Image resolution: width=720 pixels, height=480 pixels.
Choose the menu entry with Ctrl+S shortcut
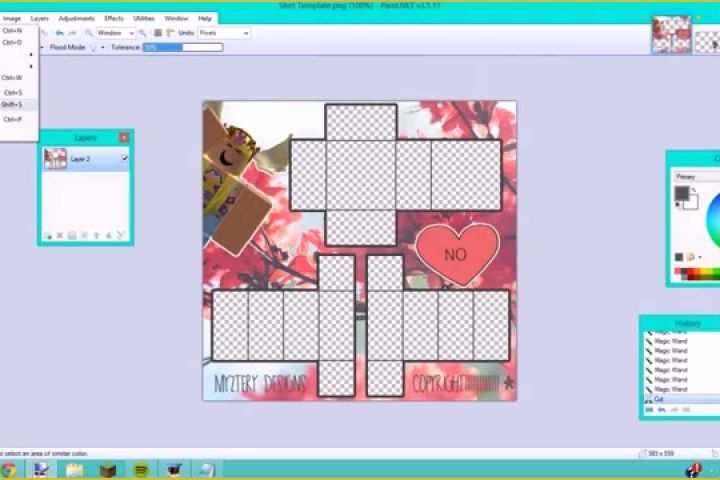coord(18,93)
